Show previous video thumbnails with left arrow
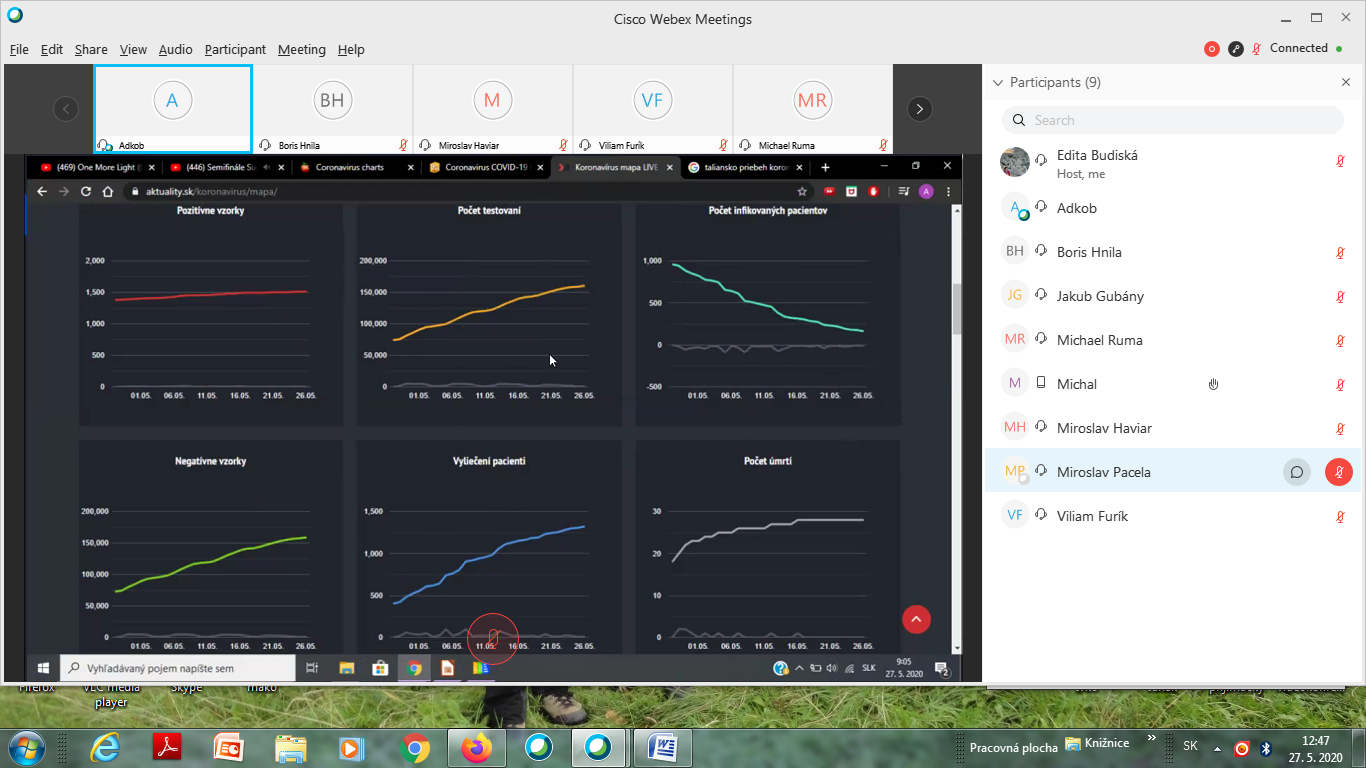The width and height of the screenshot is (1366, 768). point(66,109)
